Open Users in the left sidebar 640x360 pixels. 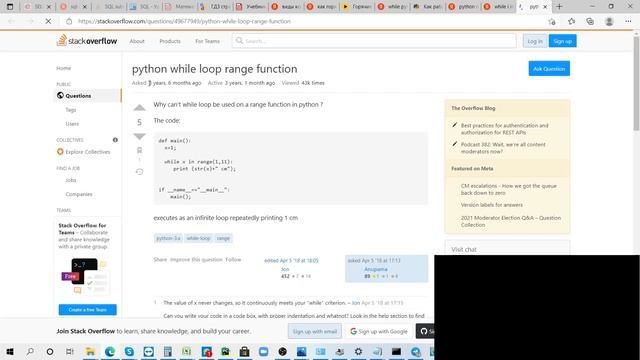[x=72, y=124]
